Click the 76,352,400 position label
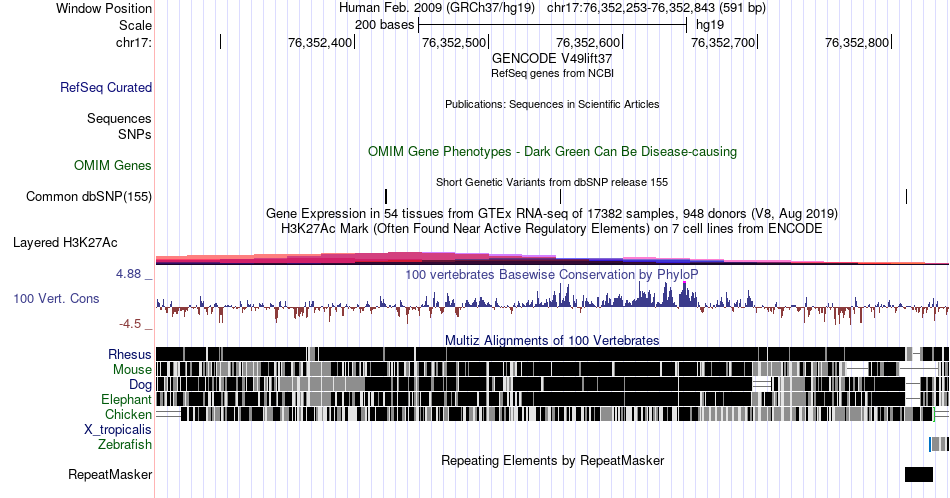This screenshot has width=950, height=498. point(320,42)
